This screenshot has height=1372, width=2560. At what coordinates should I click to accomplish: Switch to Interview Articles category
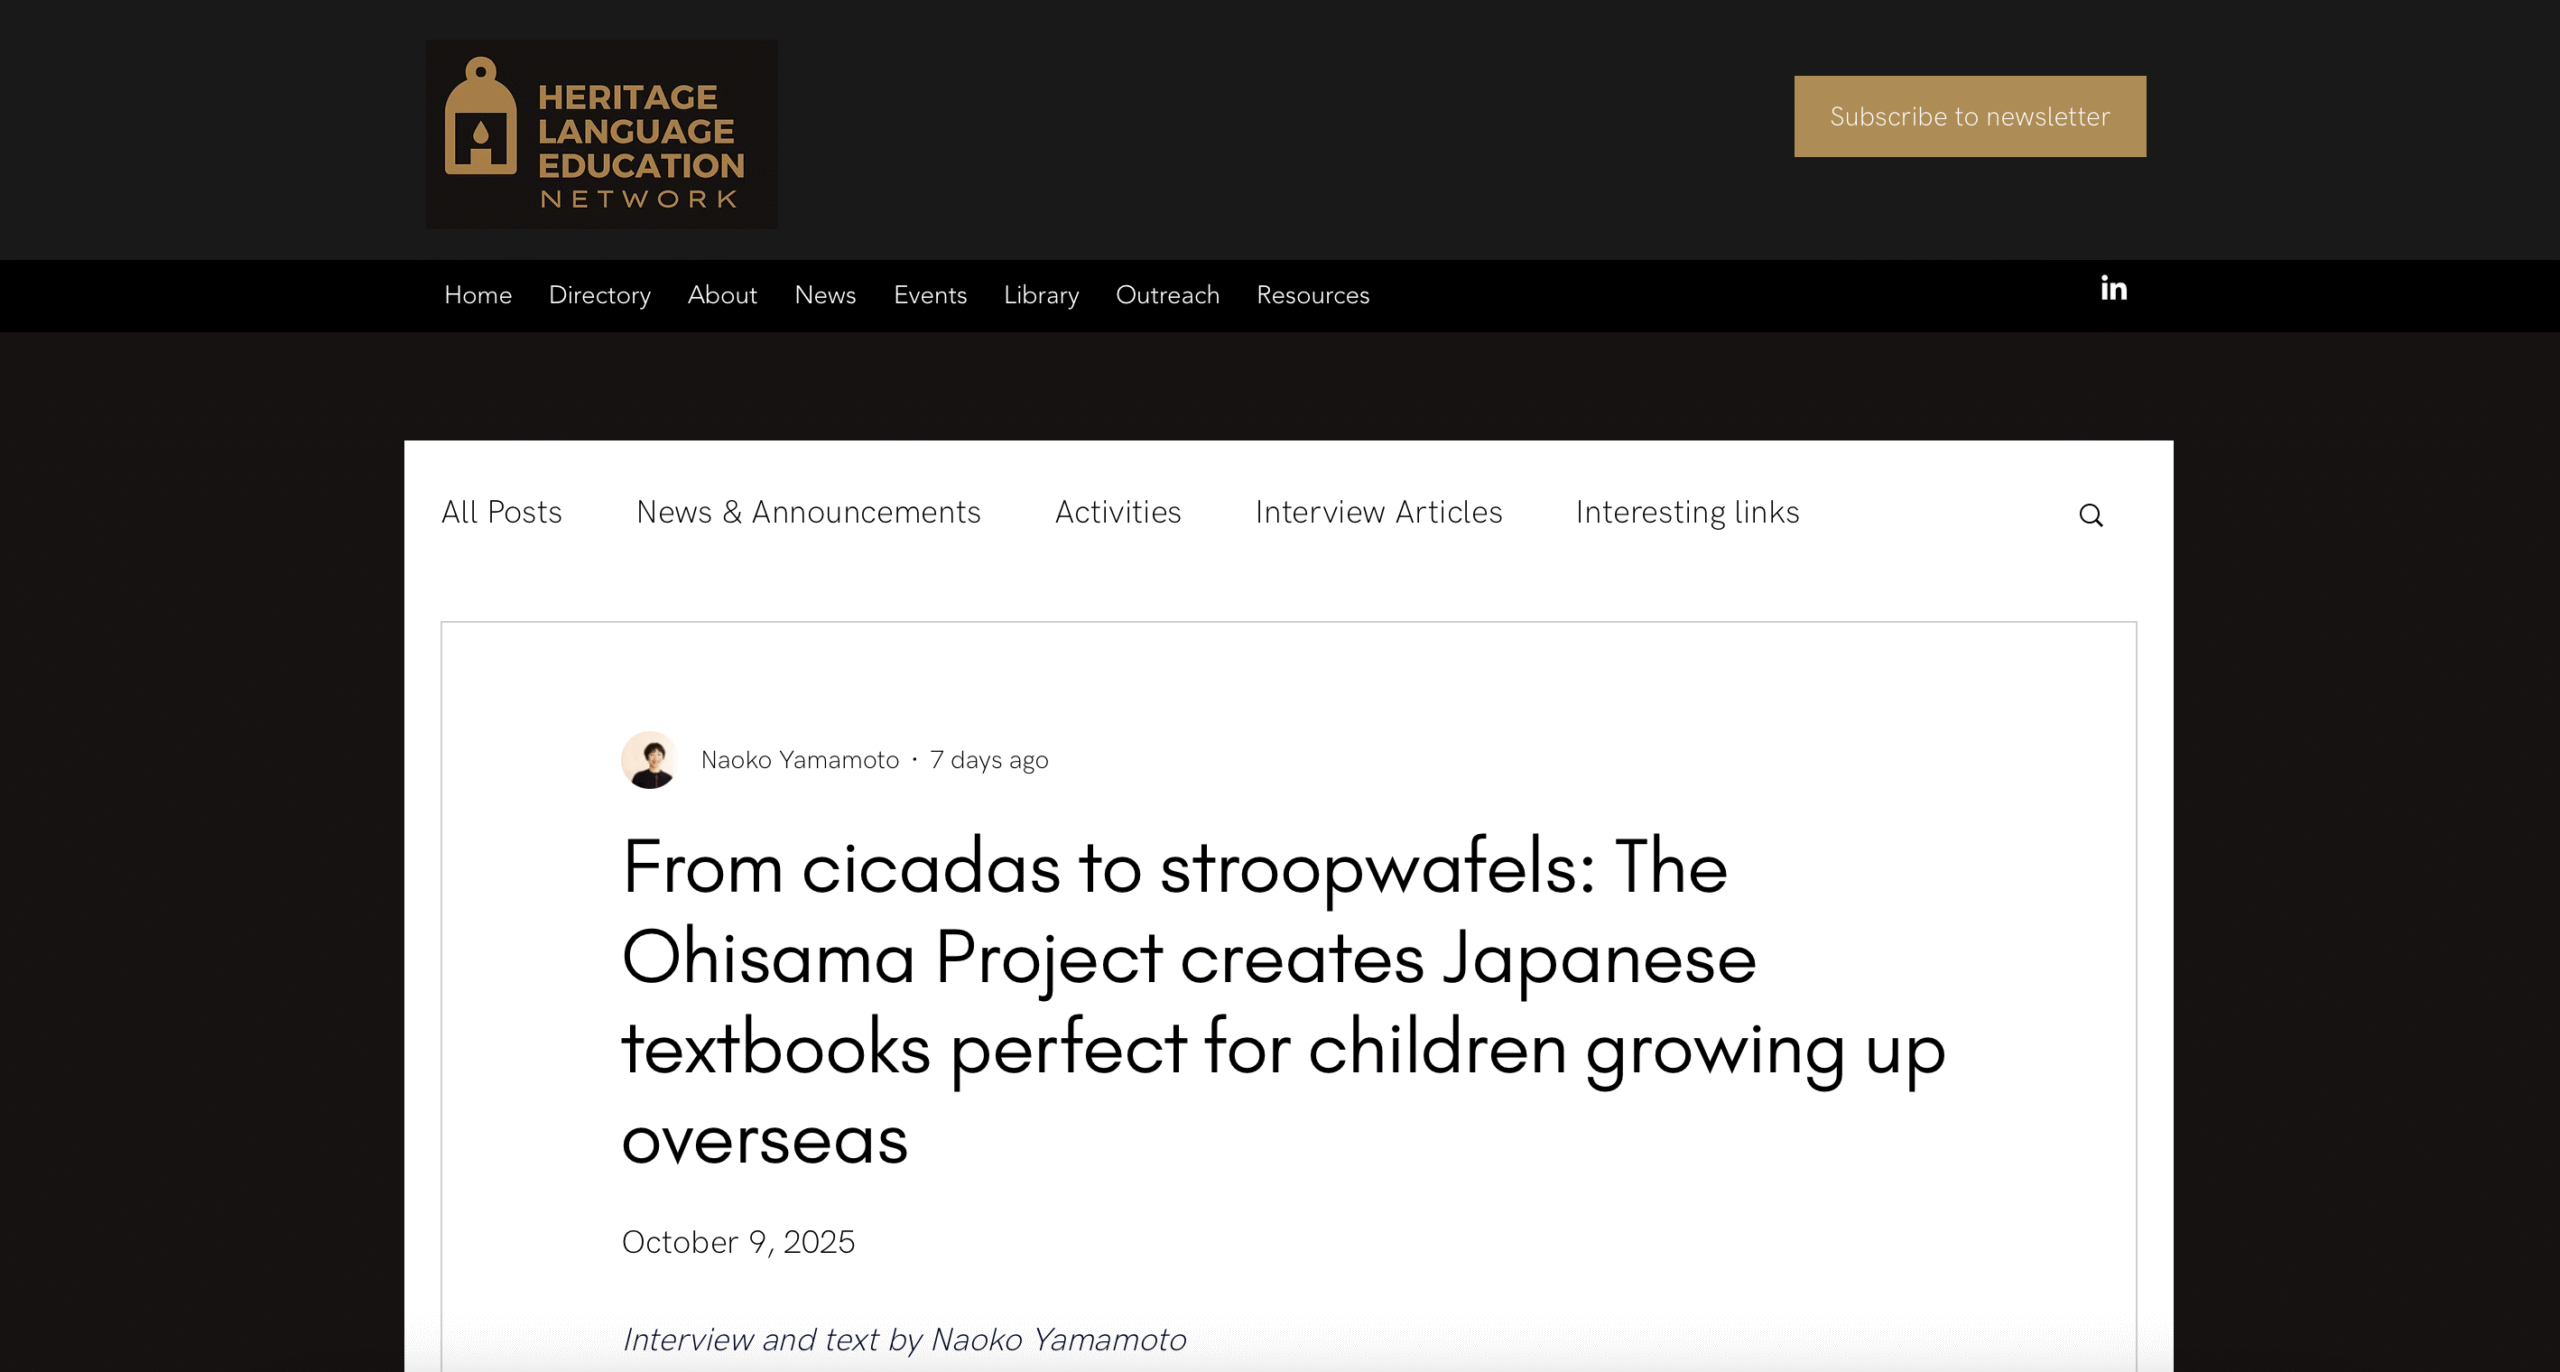pyautogui.click(x=1378, y=512)
